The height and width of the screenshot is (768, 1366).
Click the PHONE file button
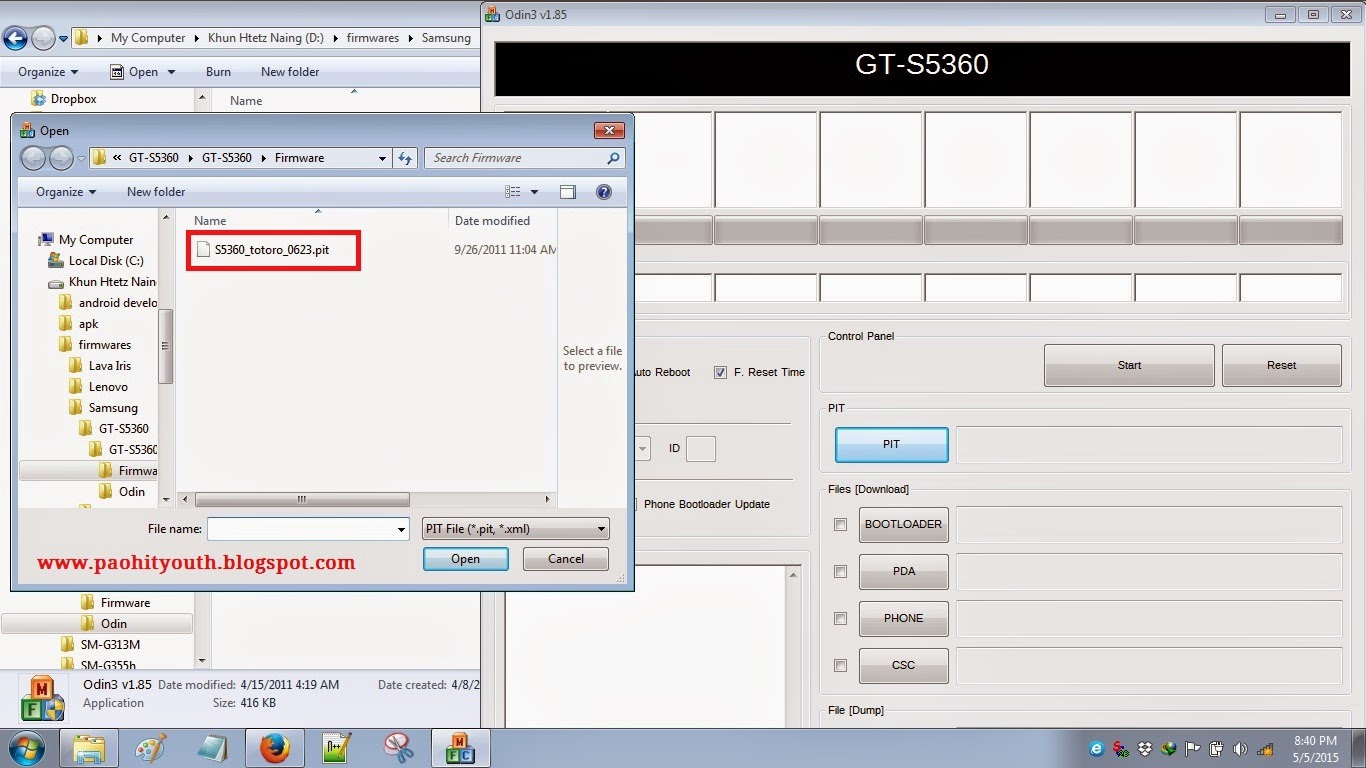click(903, 618)
